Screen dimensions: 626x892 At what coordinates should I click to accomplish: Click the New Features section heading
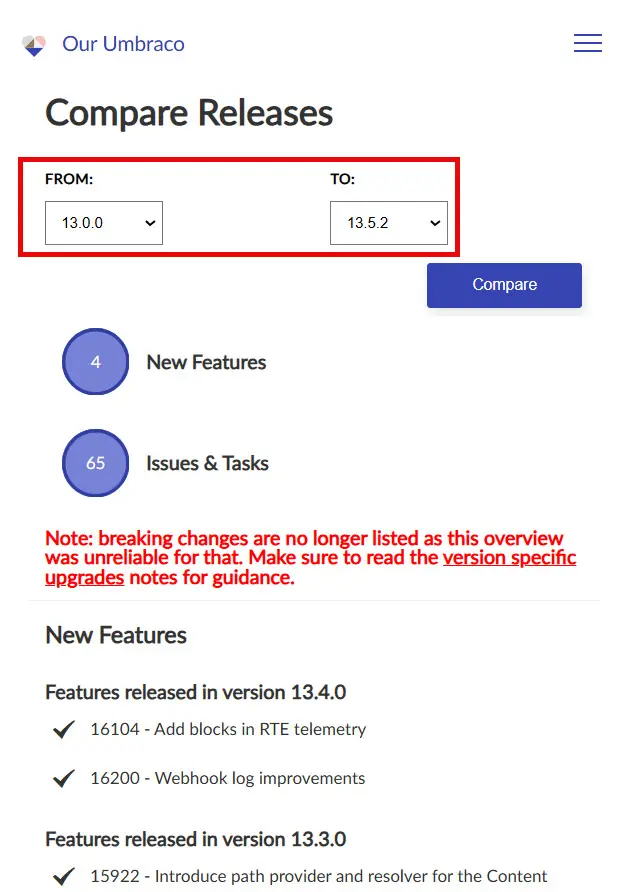click(115, 635)
